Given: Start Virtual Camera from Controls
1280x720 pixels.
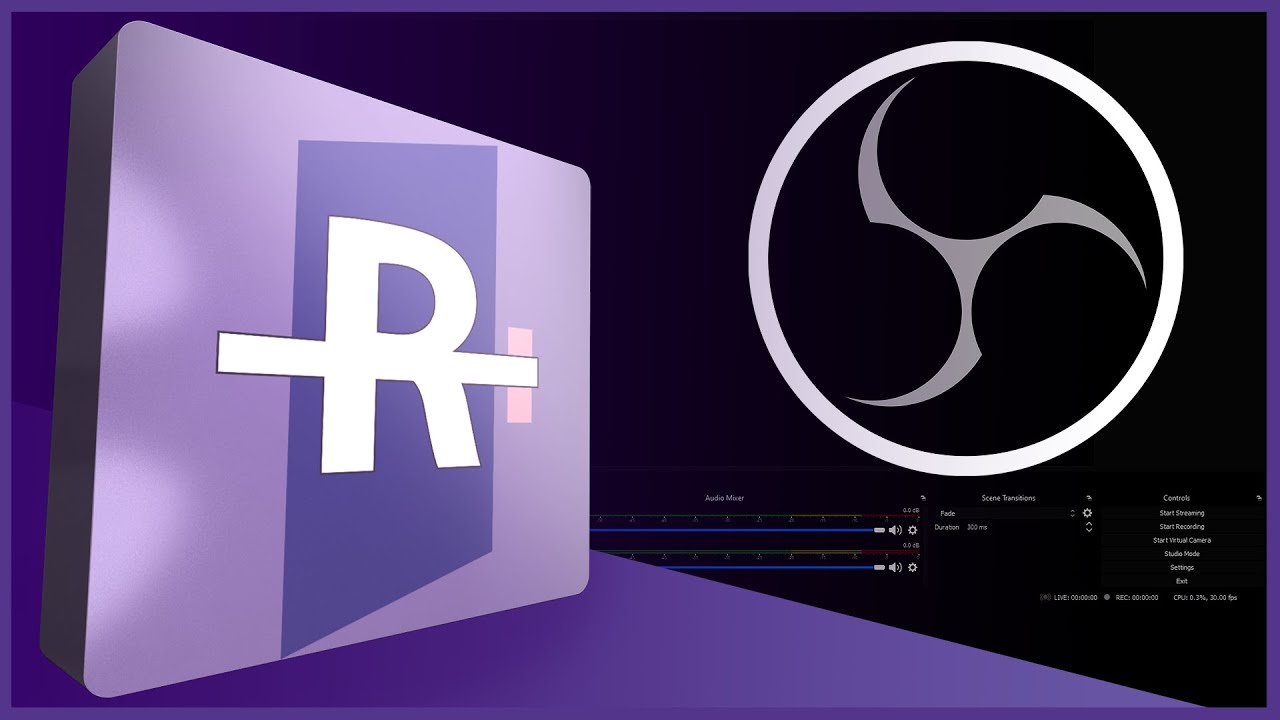Looking at the screenshot, I should click(x=1182, y=540).
